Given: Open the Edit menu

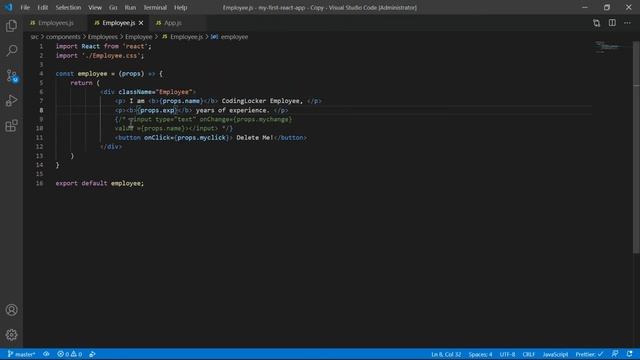Looking at the screenshot, I should coord(42,7).
